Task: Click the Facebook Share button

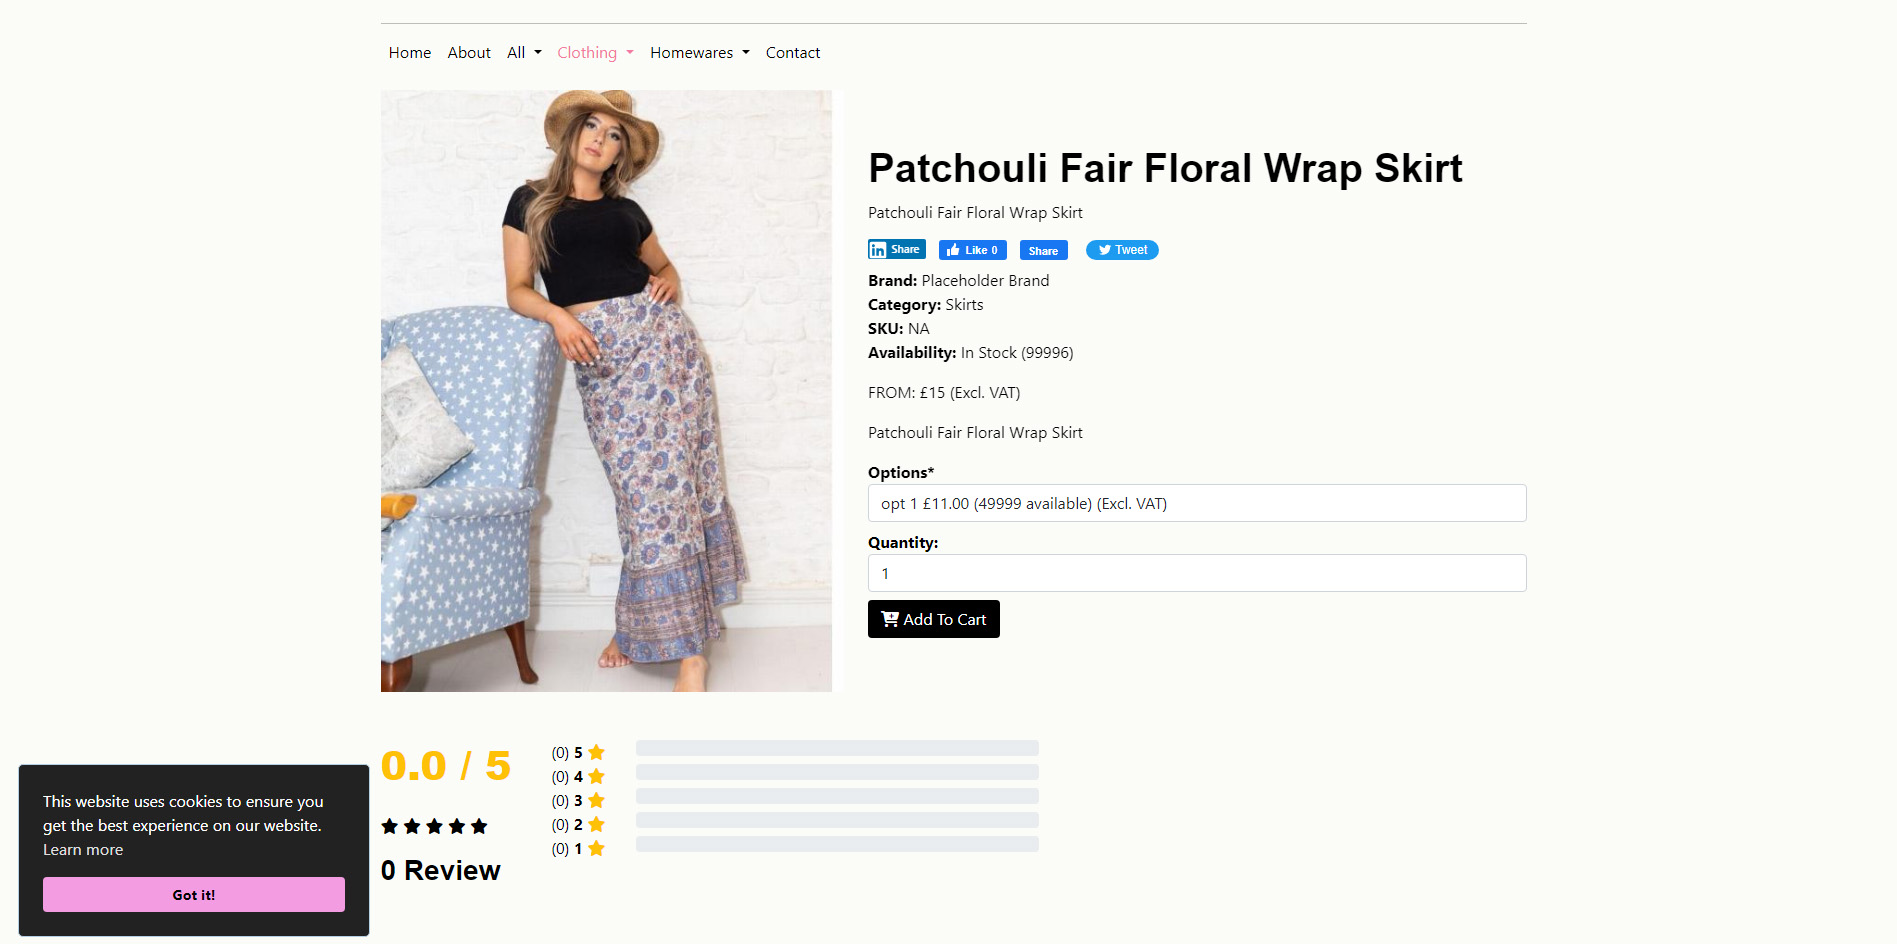Action: tap(1043, 250)
